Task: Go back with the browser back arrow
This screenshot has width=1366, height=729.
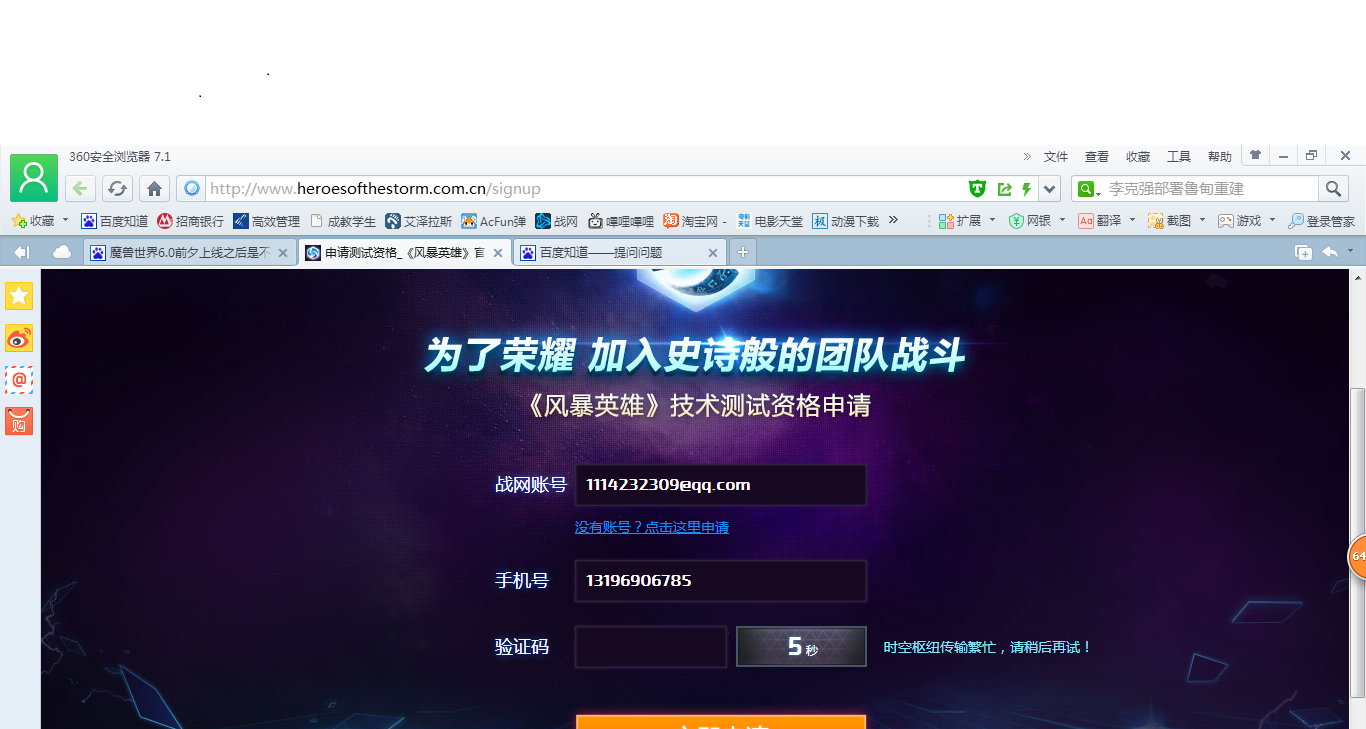Action: (x=81, y=189)
